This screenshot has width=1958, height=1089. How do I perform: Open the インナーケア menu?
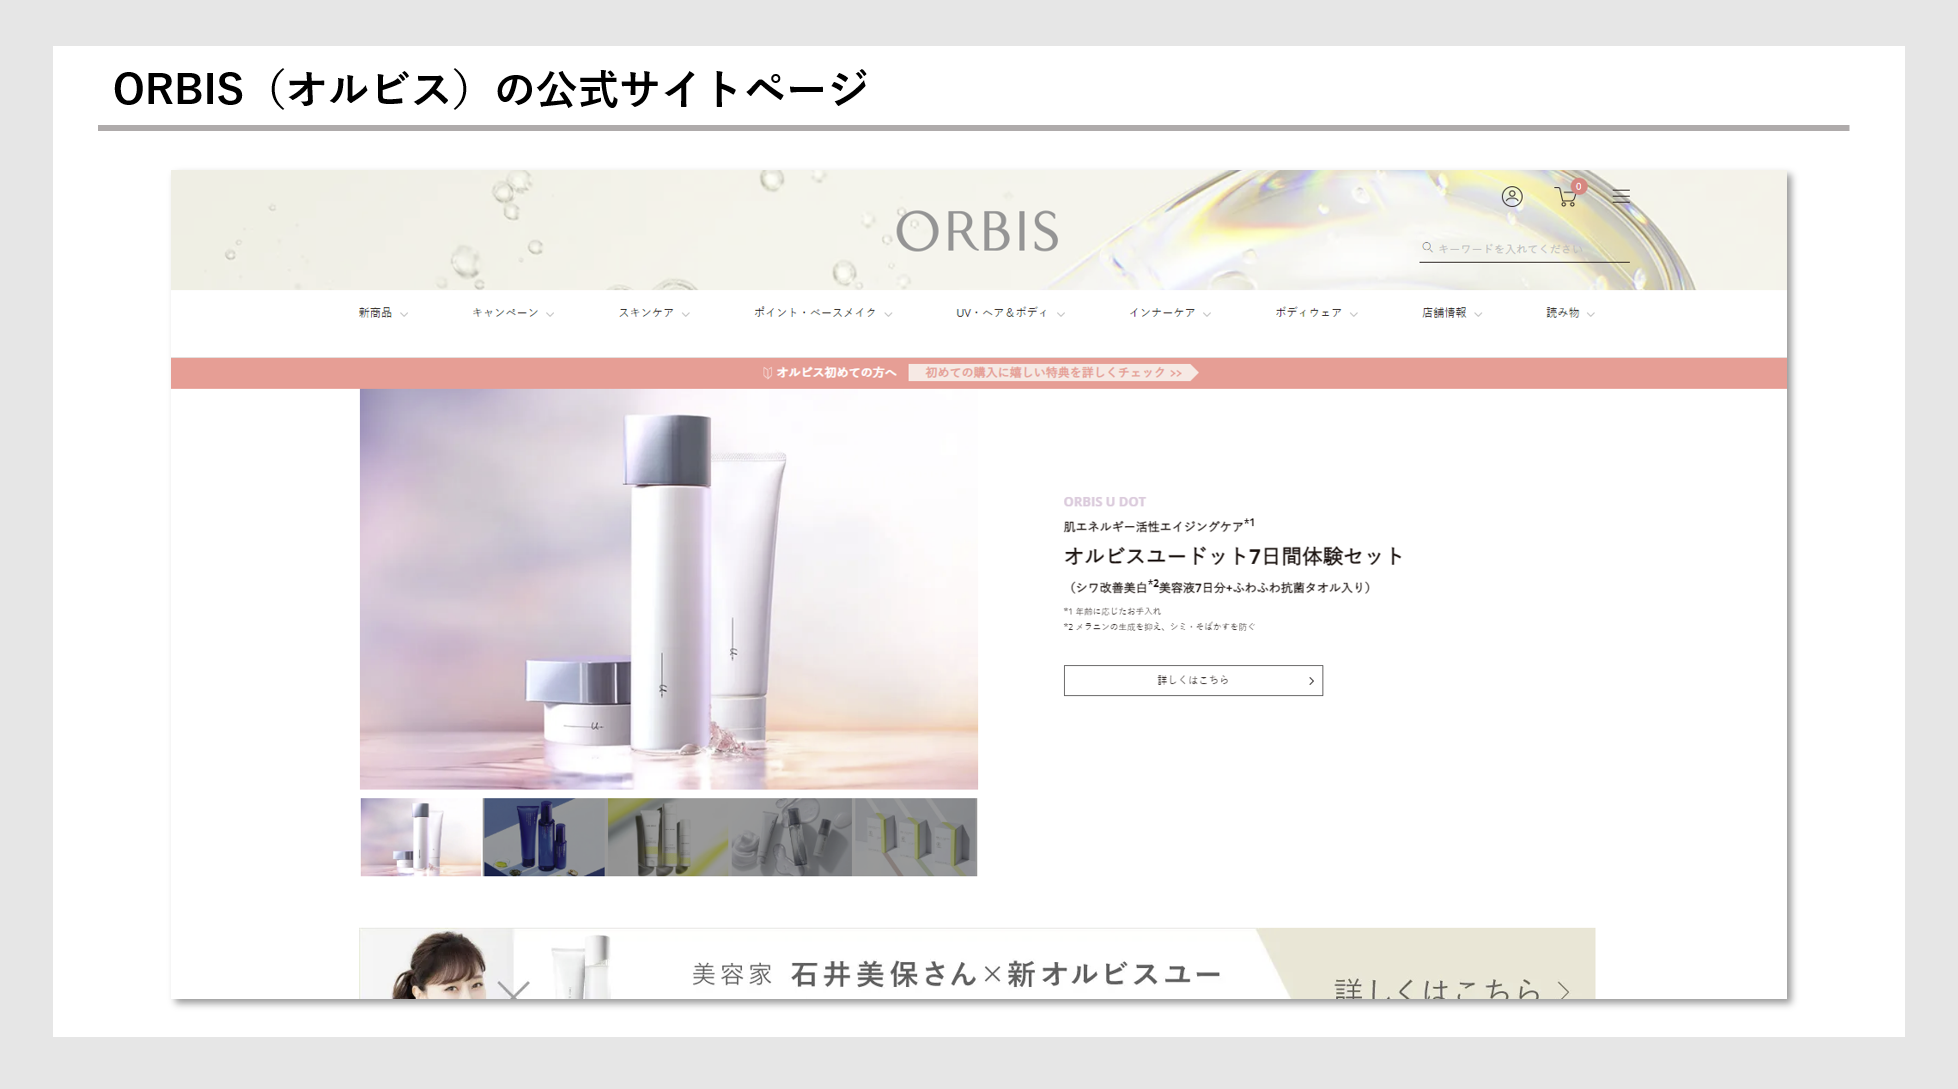tap(1170, 313)
